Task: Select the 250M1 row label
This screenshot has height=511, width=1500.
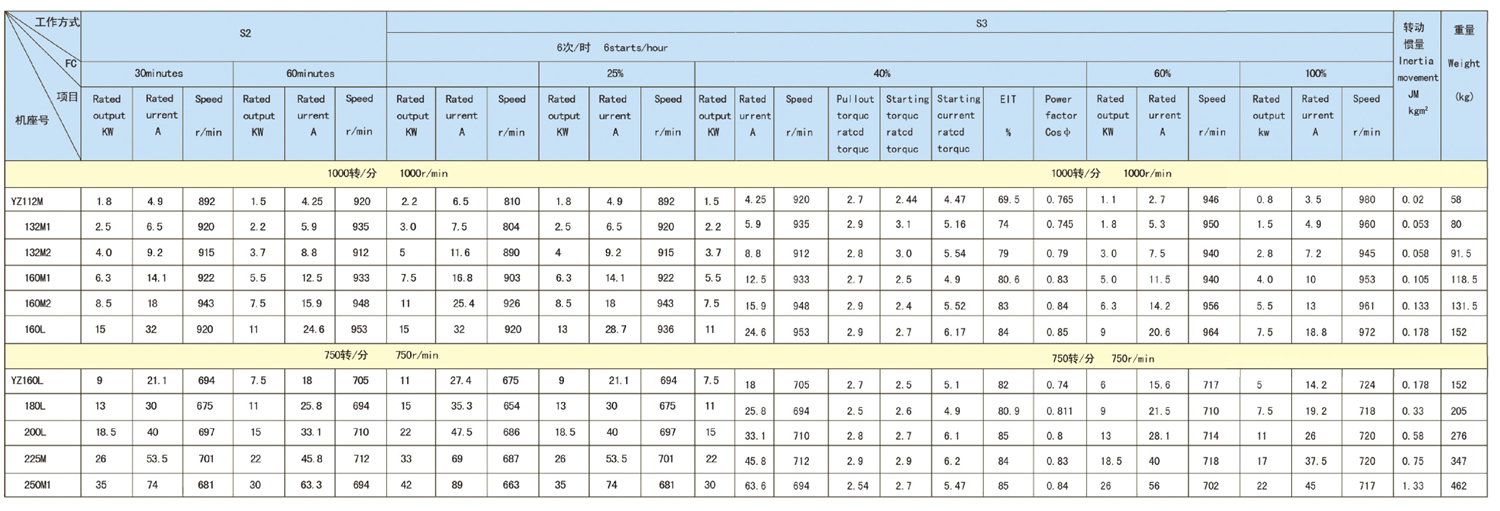Action: (42, 484)
